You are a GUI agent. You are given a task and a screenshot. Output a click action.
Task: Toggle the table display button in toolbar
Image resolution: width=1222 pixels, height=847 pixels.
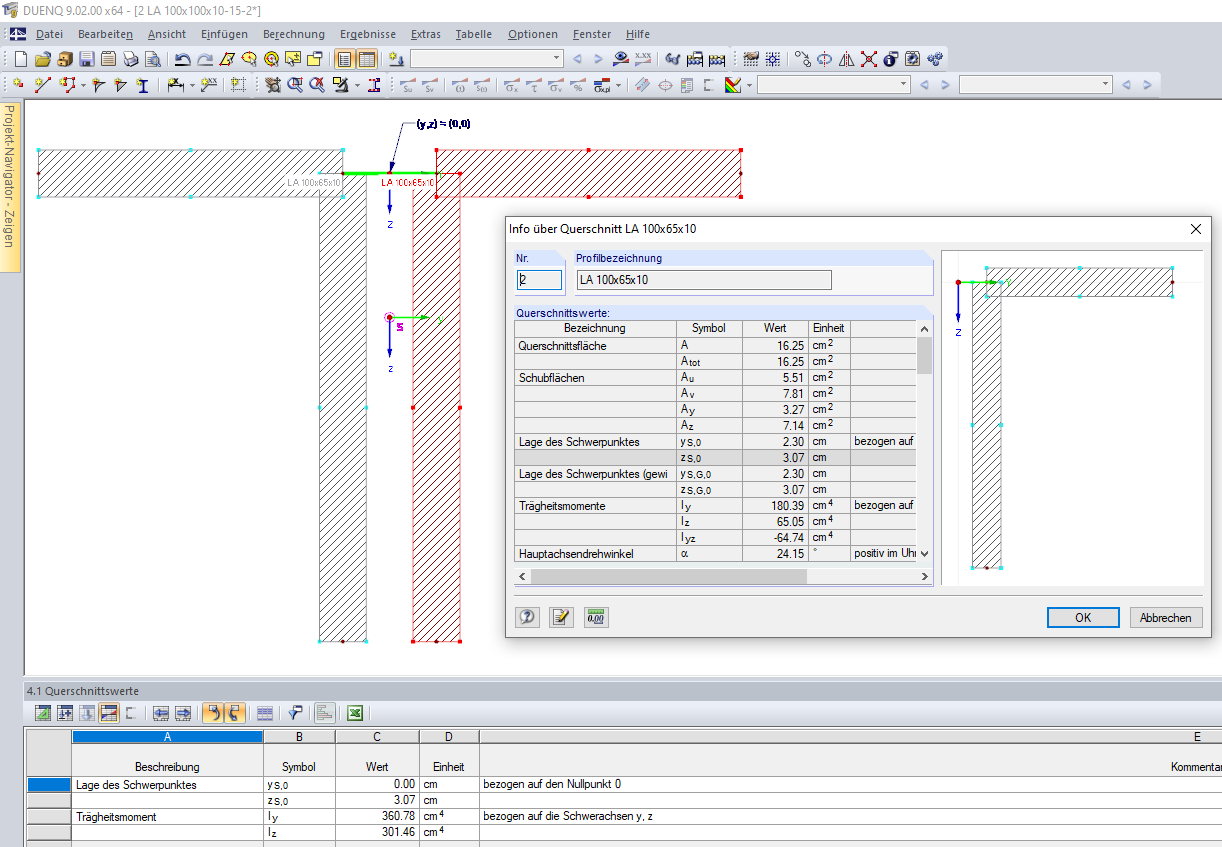point(367,59)
